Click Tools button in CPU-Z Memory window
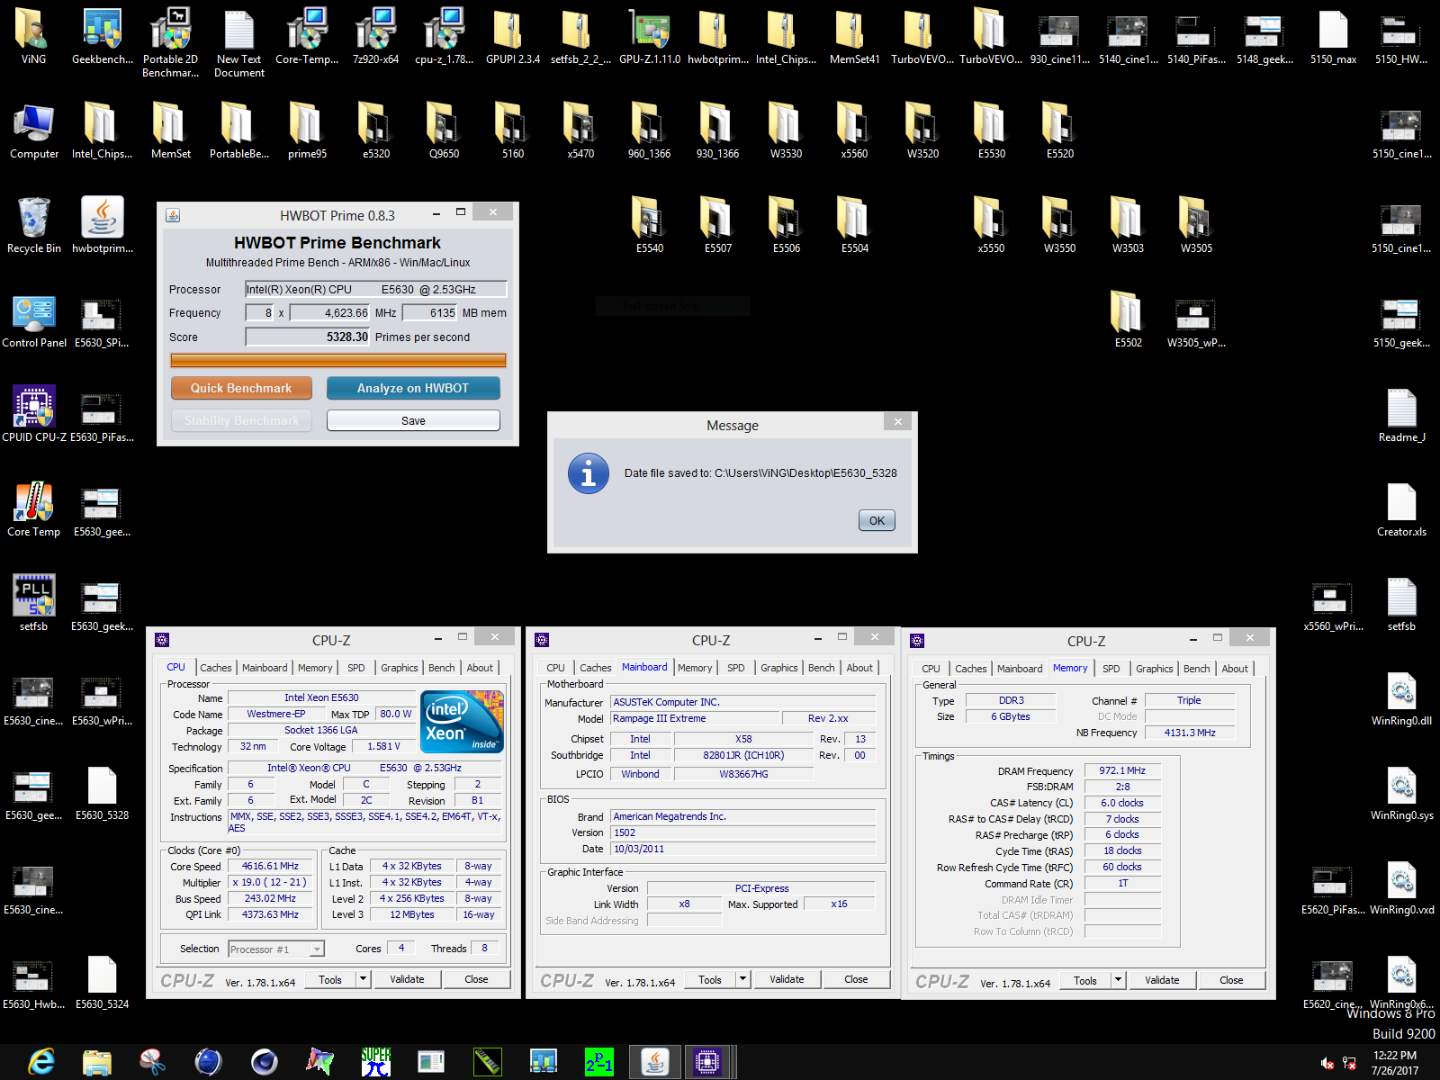This screenshot has height=1080, width=1440. coord(1085,981)
